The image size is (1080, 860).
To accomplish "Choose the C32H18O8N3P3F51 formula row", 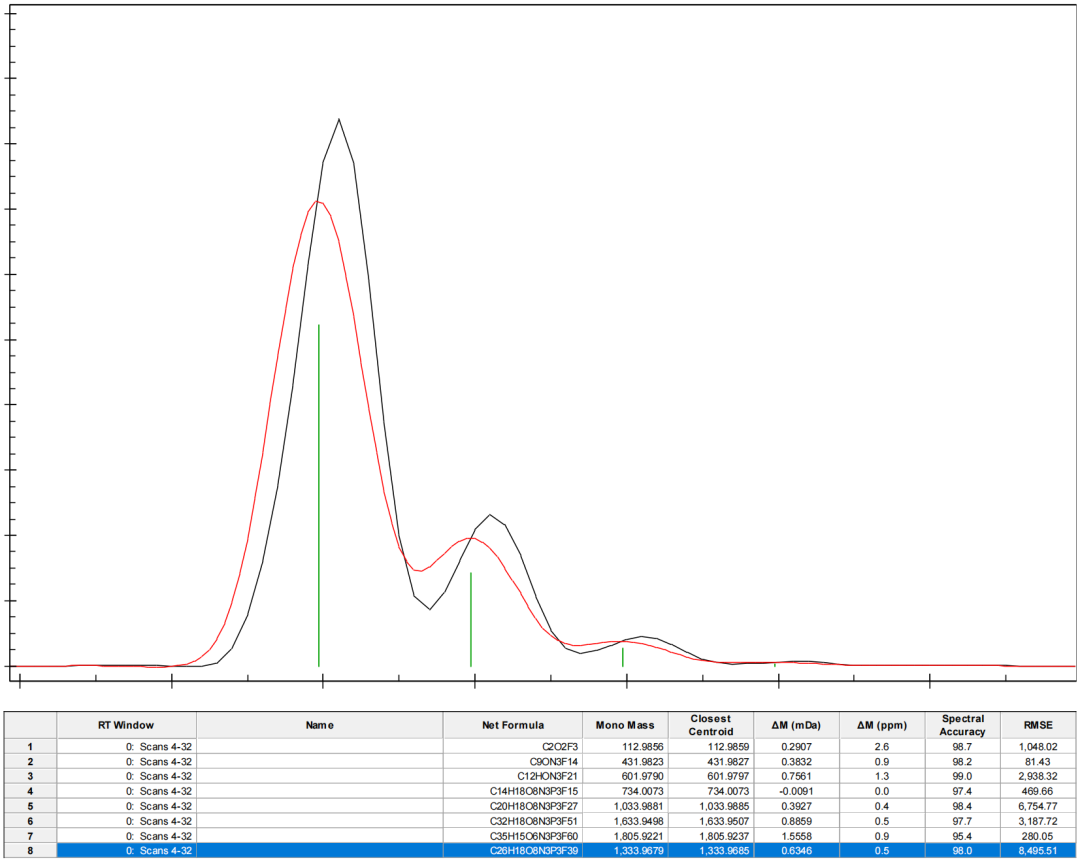I will (526, 821).
